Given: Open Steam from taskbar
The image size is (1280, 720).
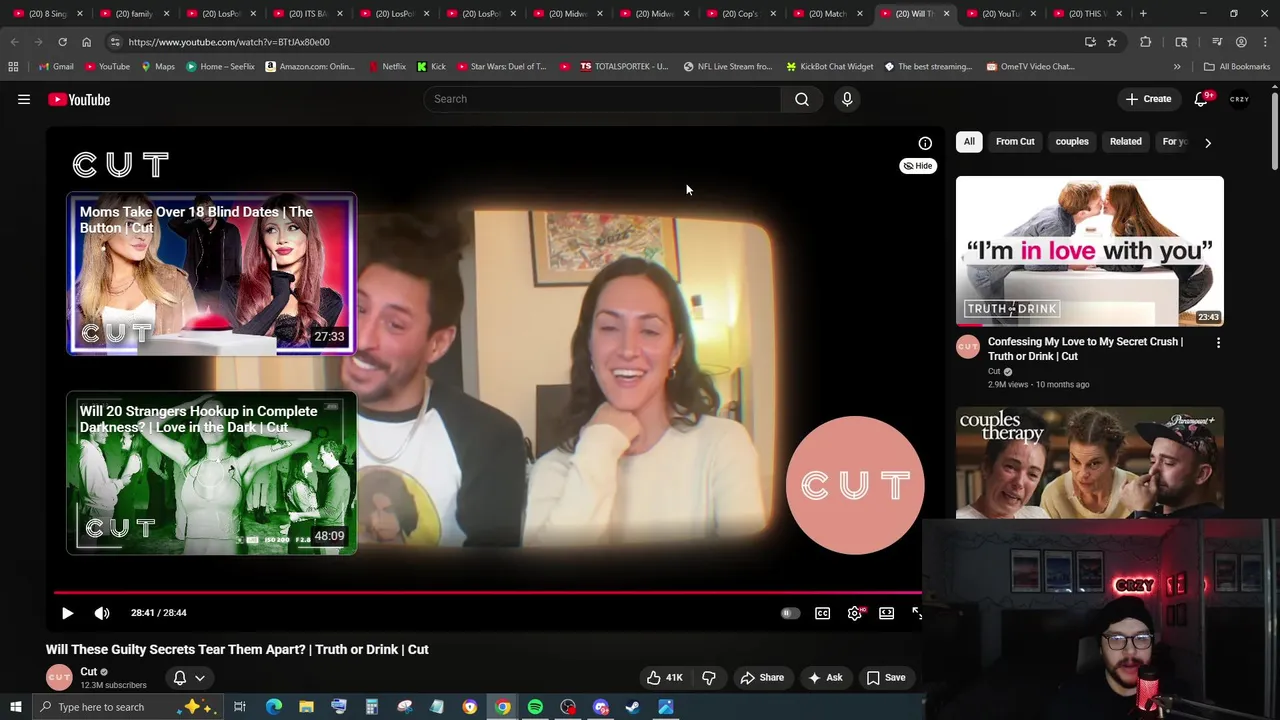Looking at the screenshot, I should click(633, 707).
